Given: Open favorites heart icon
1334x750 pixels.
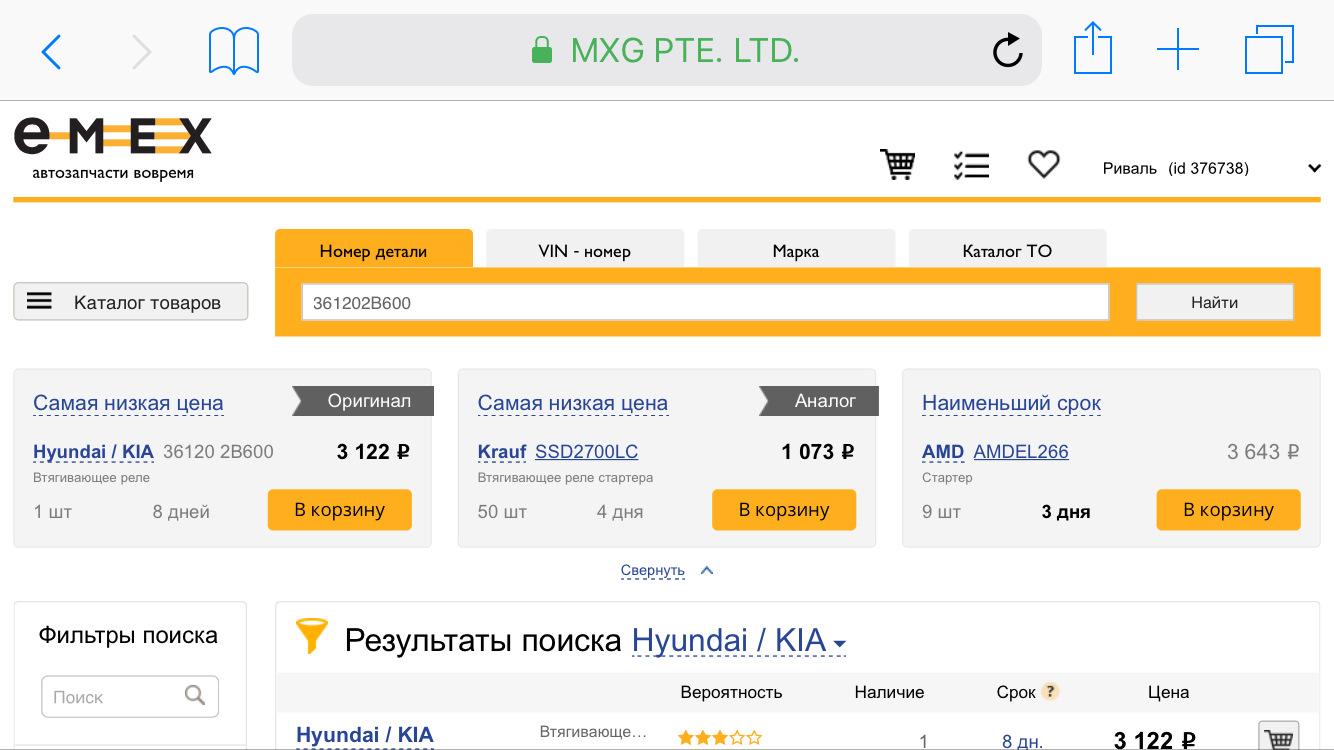Looking at the screenshot, I should click(x=1043, y=165).
